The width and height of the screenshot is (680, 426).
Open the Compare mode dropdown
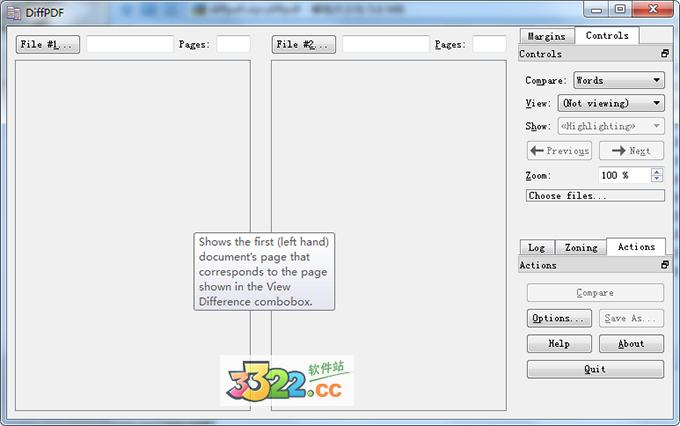click(619, 80)
